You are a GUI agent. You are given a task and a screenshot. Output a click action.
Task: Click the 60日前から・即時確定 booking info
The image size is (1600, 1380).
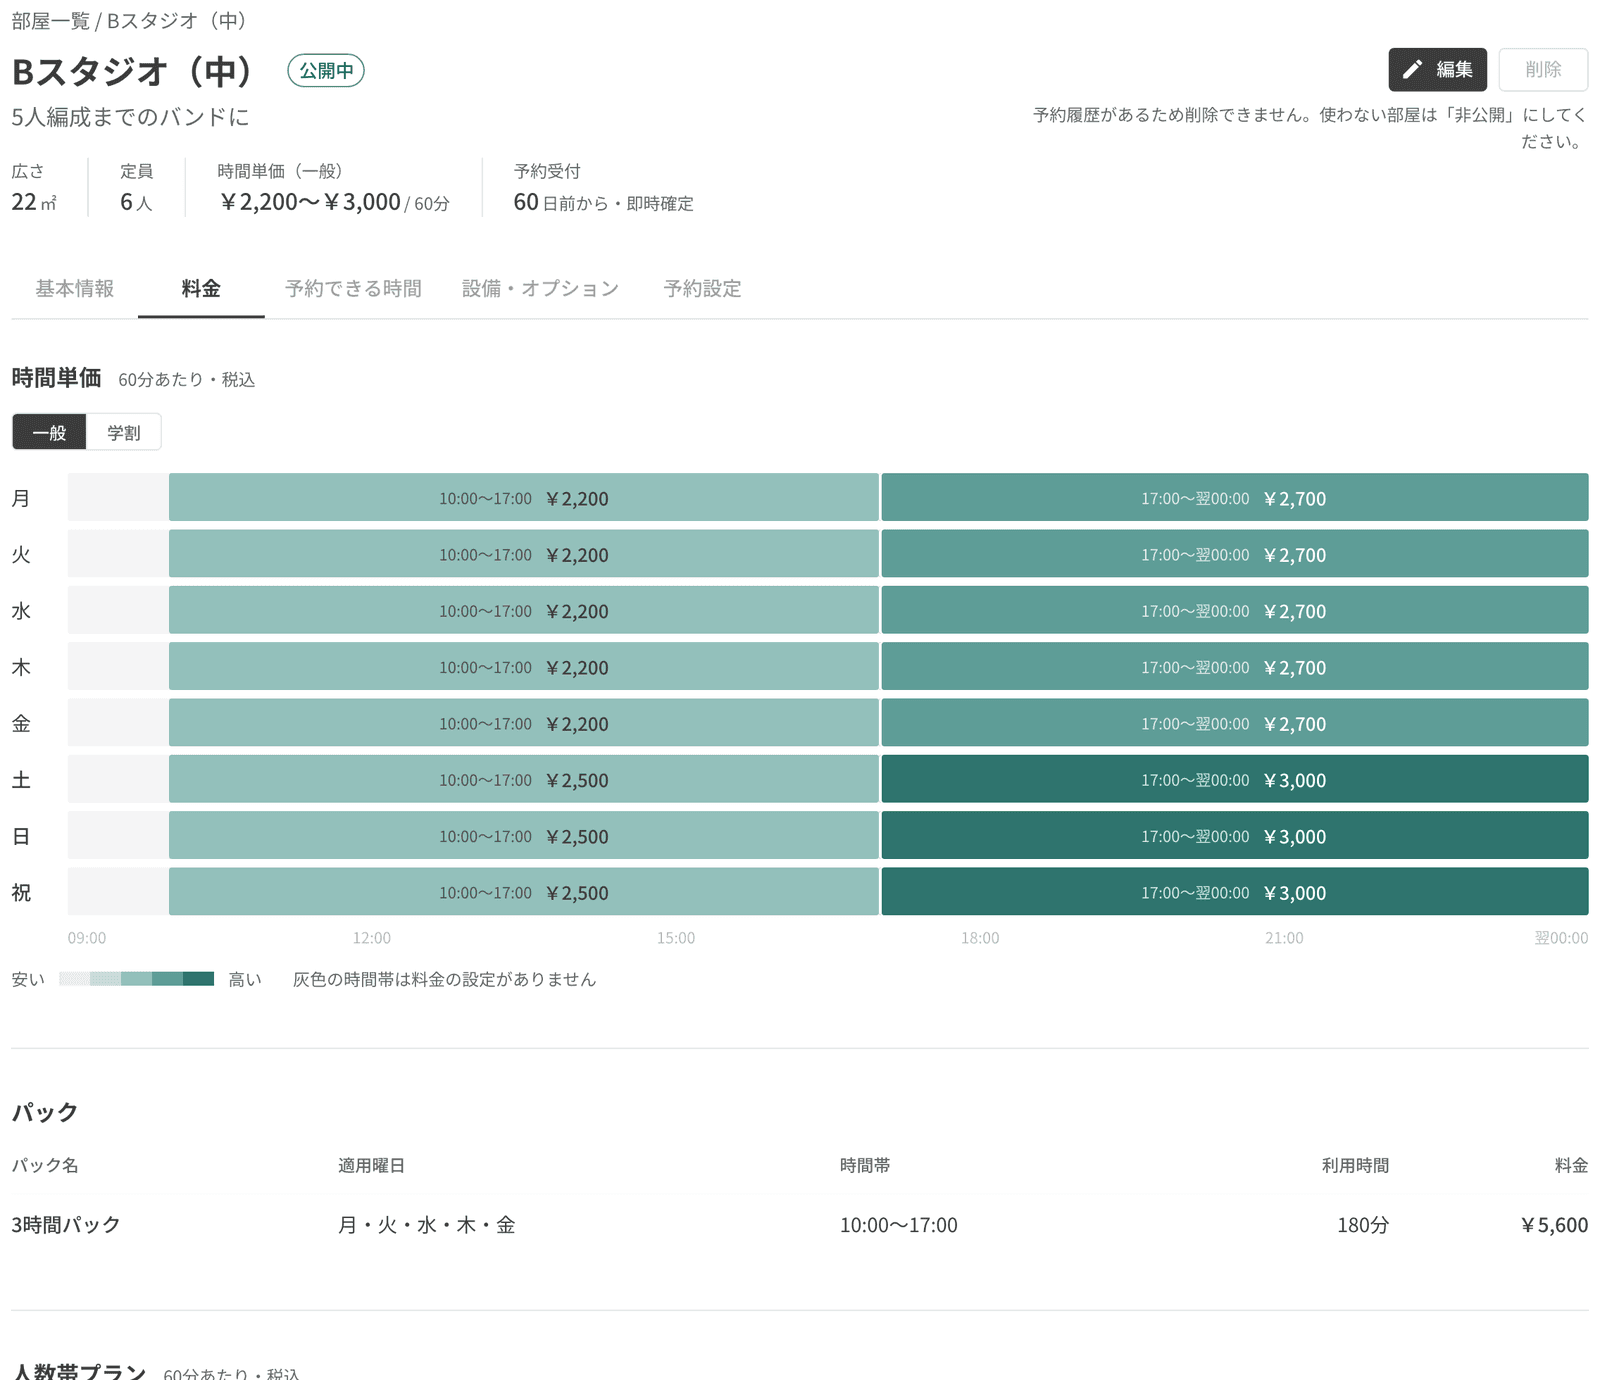tap(604, 202)
